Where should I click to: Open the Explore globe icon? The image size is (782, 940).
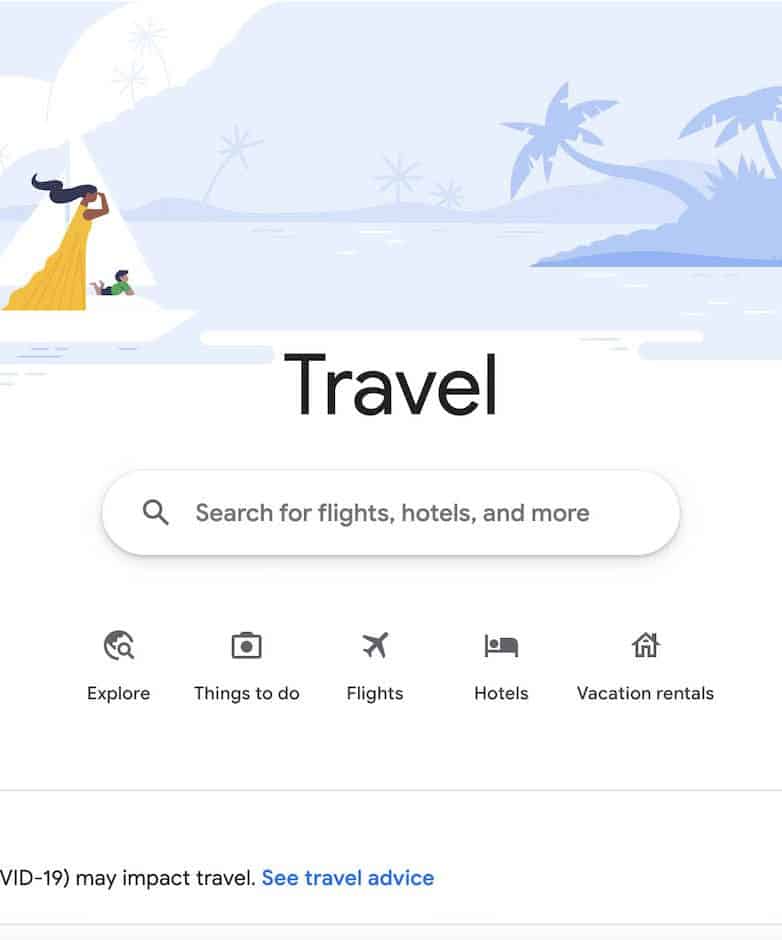click(119, 646)
